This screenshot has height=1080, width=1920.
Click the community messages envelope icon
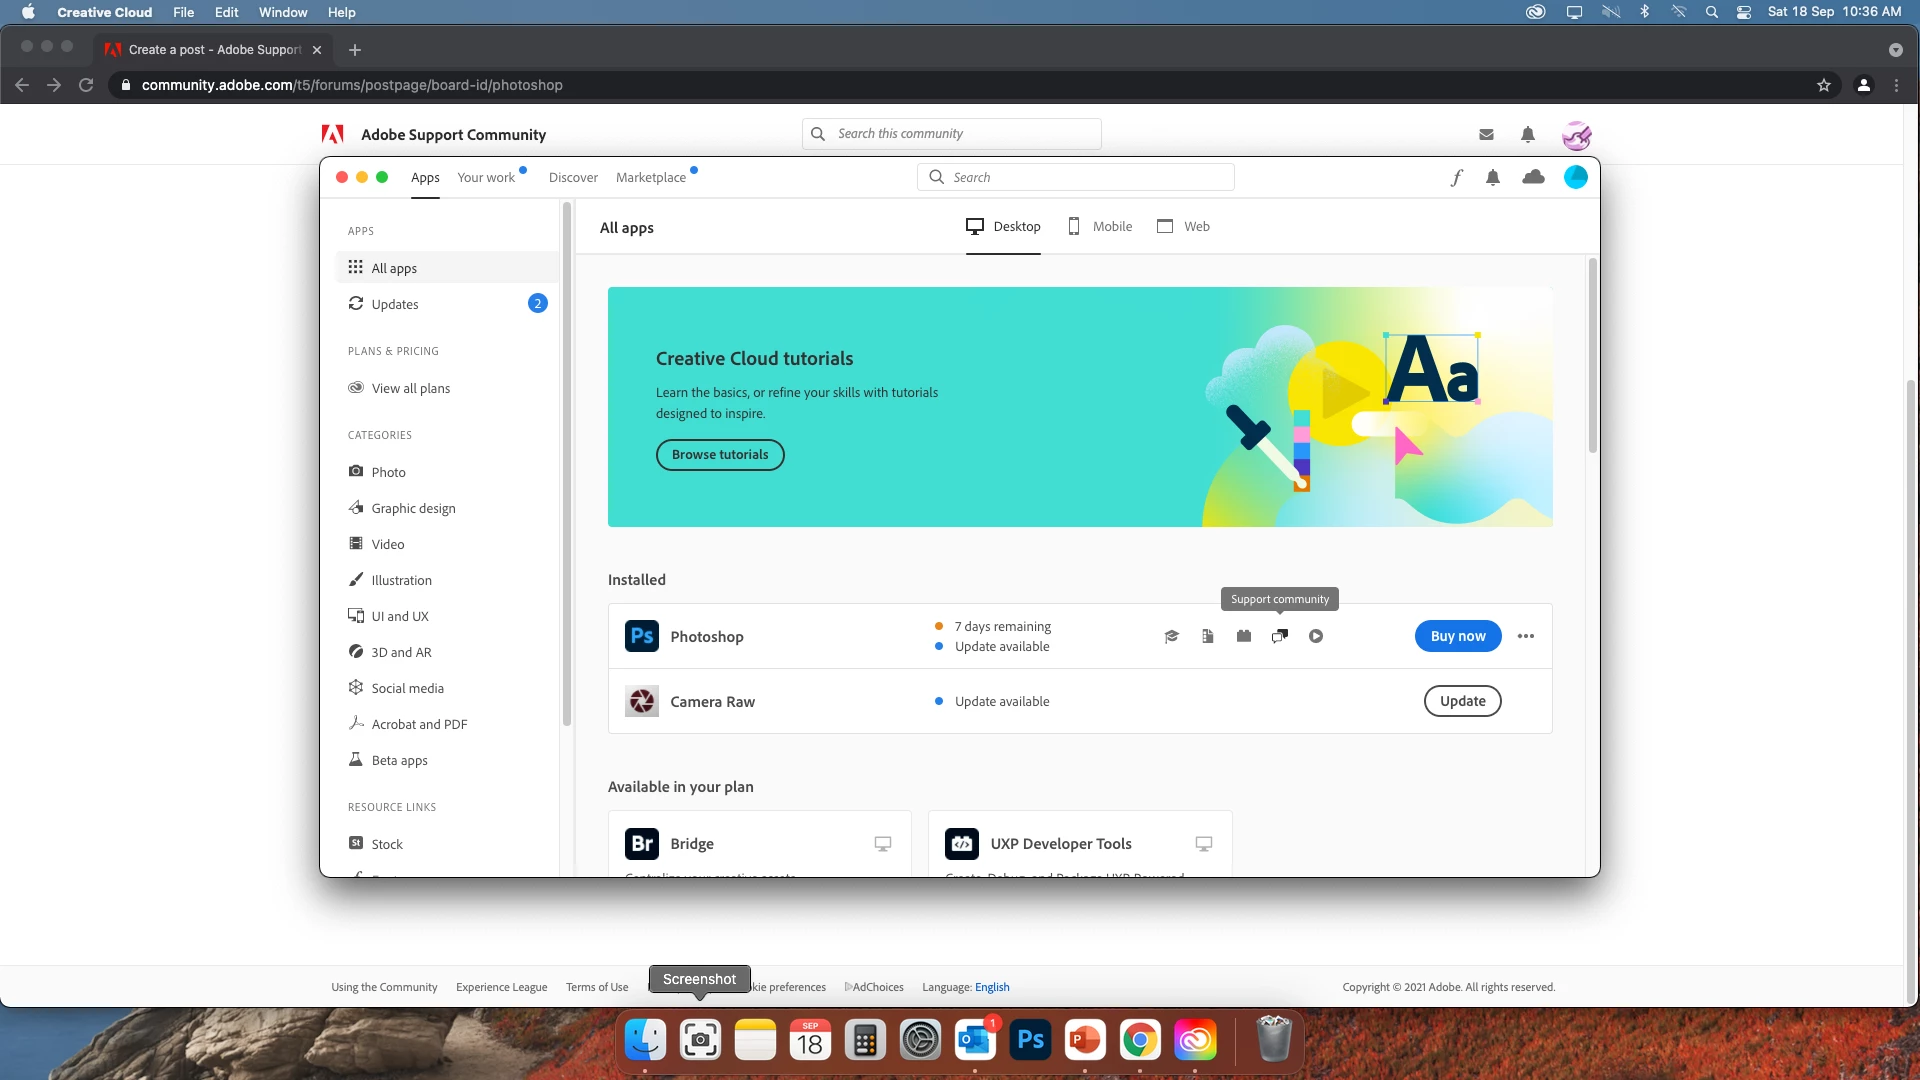[x=1486, y=134]
